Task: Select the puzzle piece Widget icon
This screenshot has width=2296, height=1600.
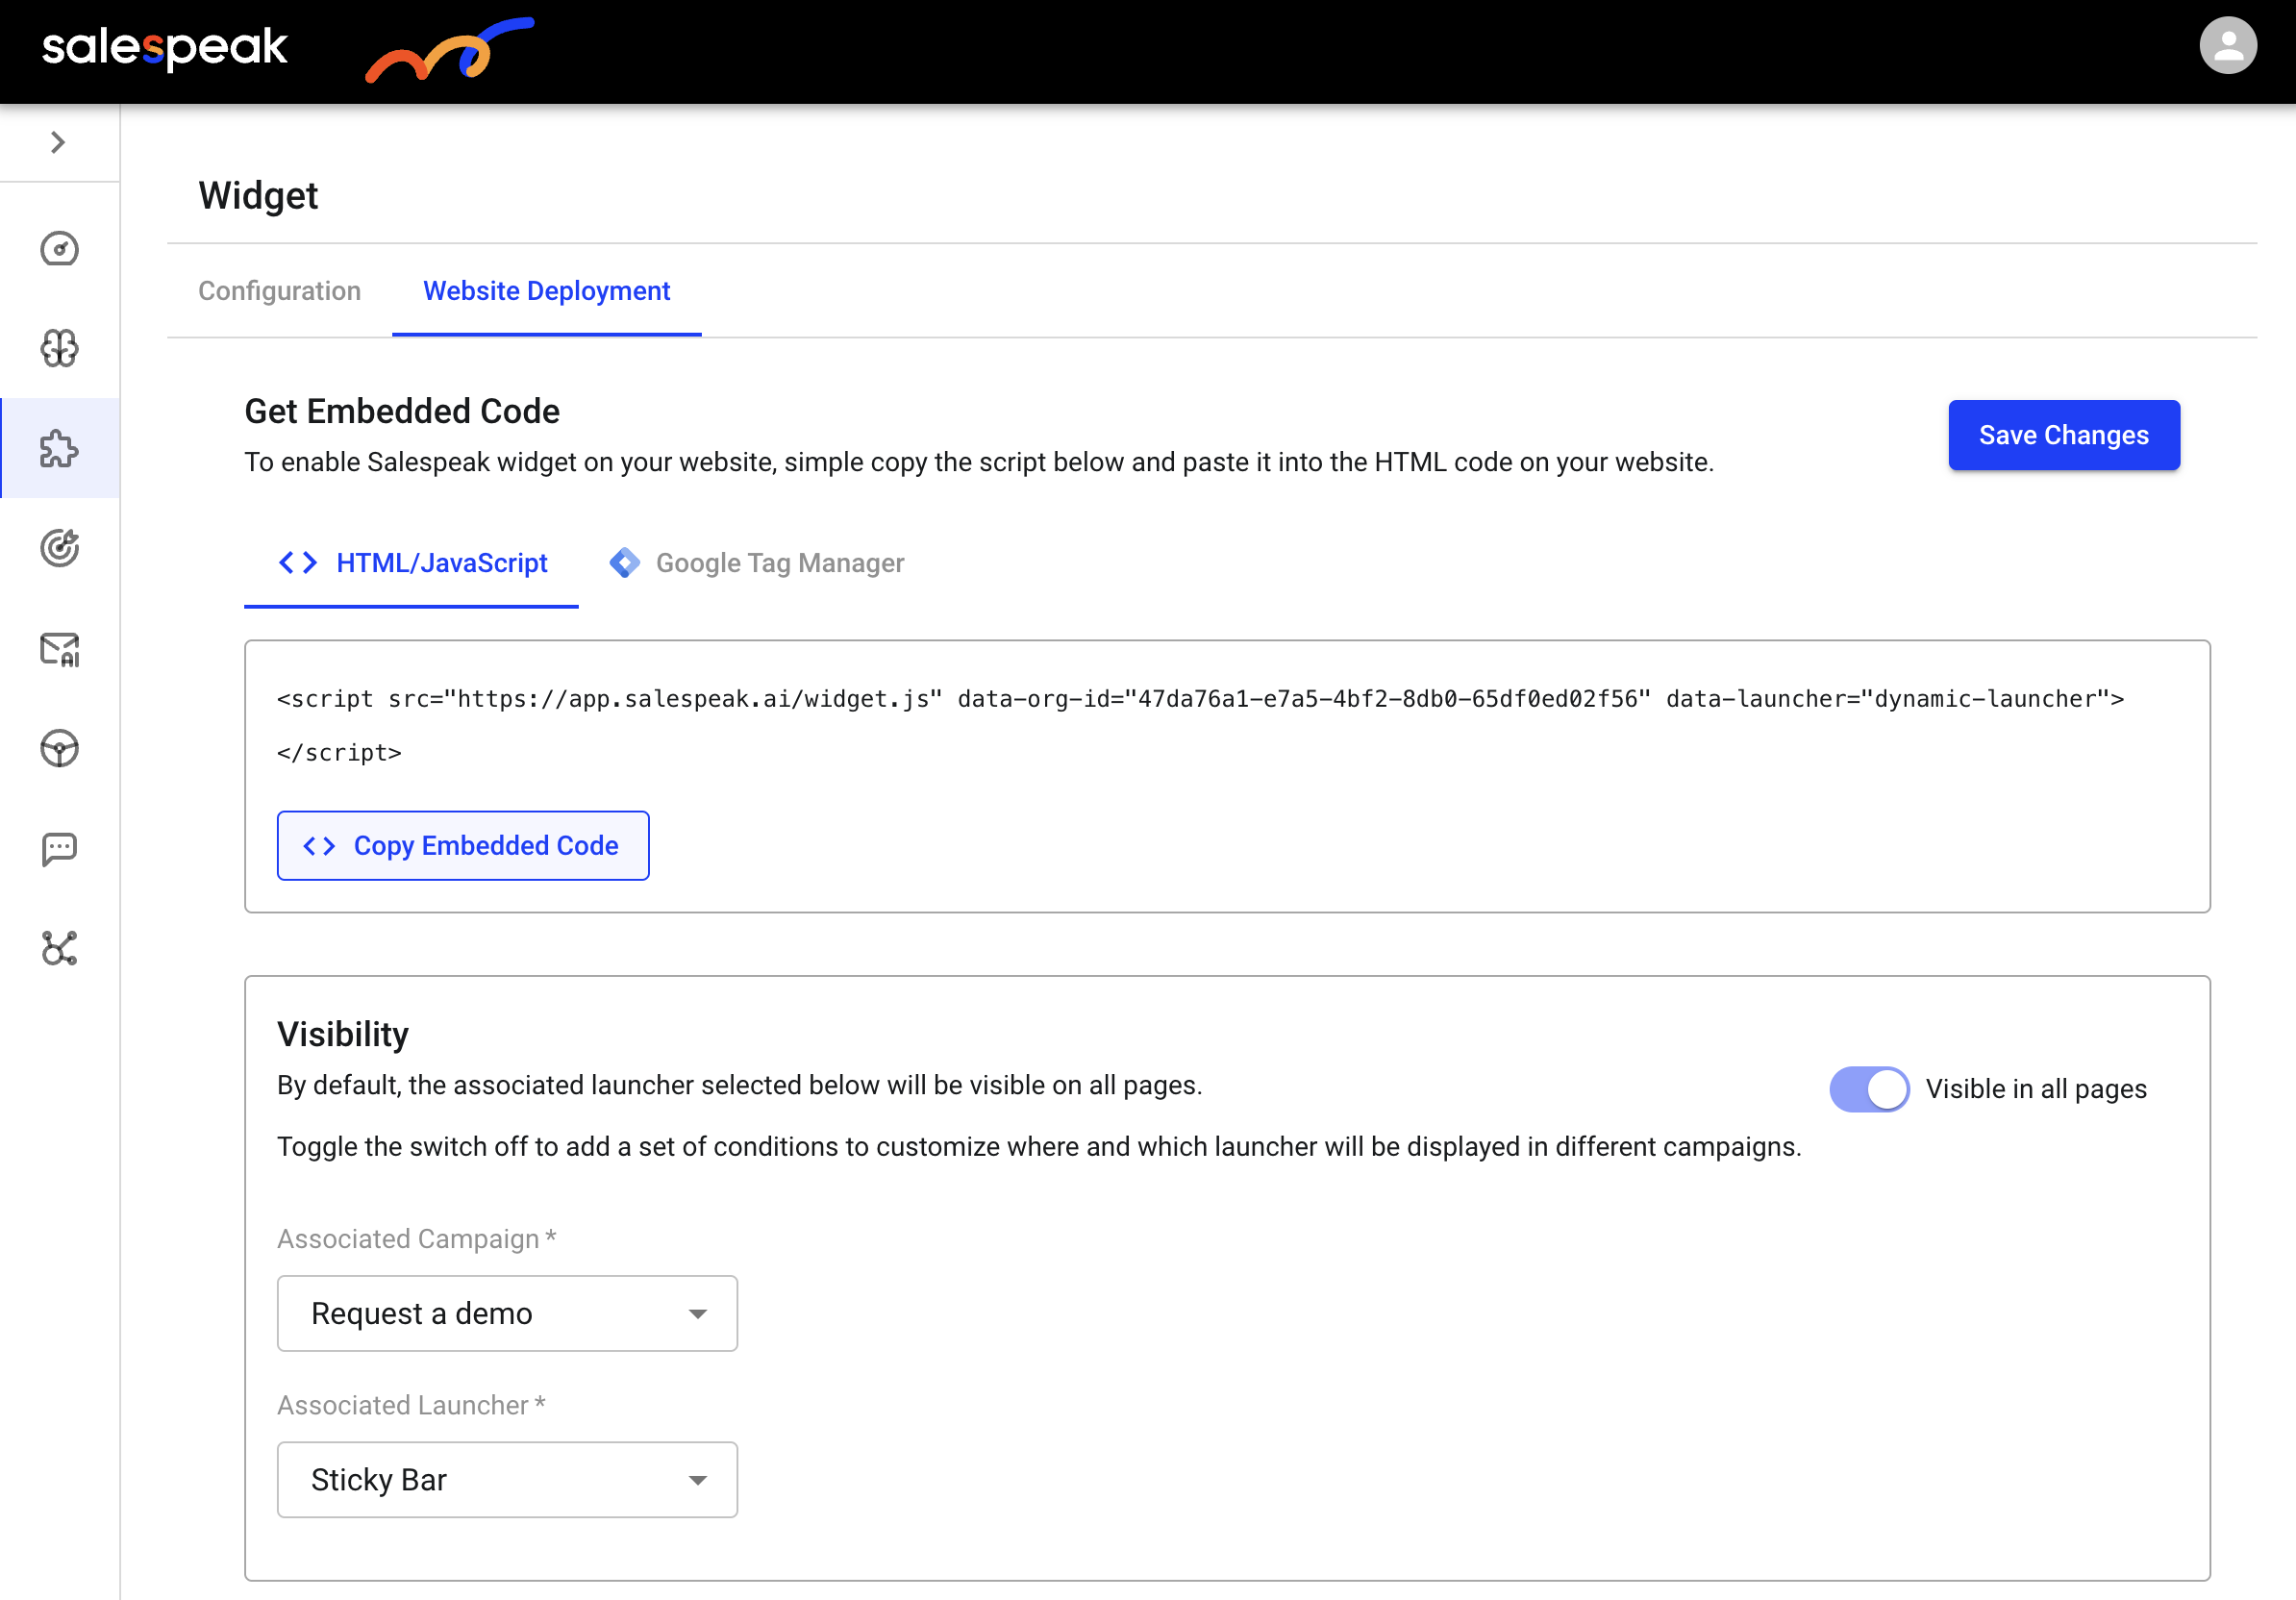Action: [x=59, y=448]
